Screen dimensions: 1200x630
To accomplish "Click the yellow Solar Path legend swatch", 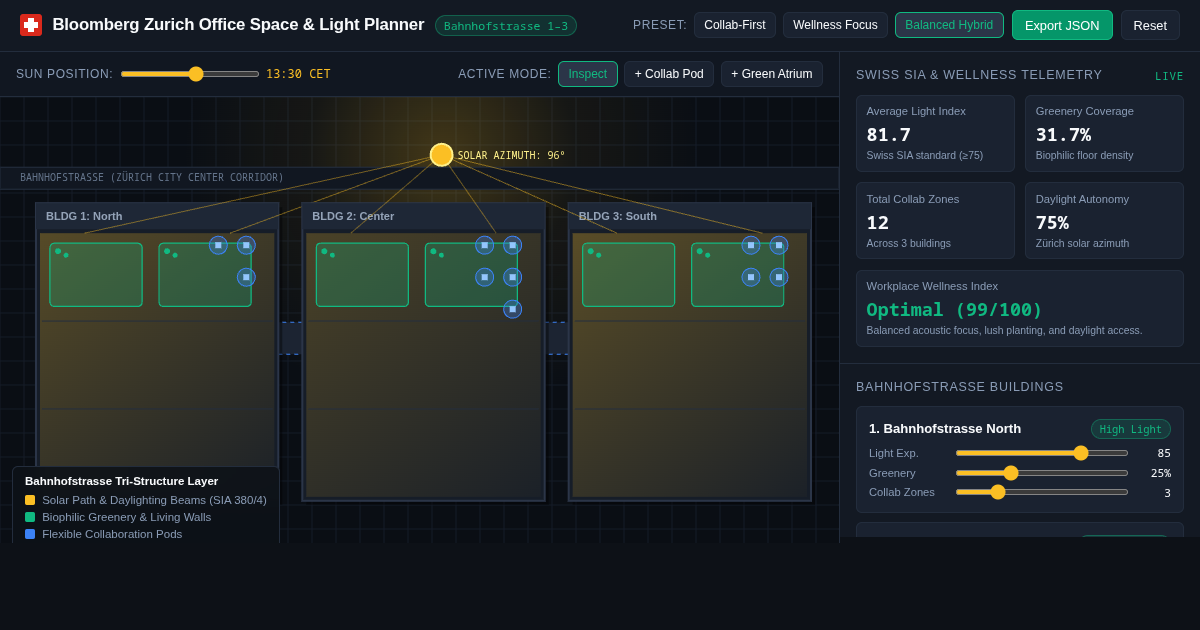I will click(x=30, y=500).
